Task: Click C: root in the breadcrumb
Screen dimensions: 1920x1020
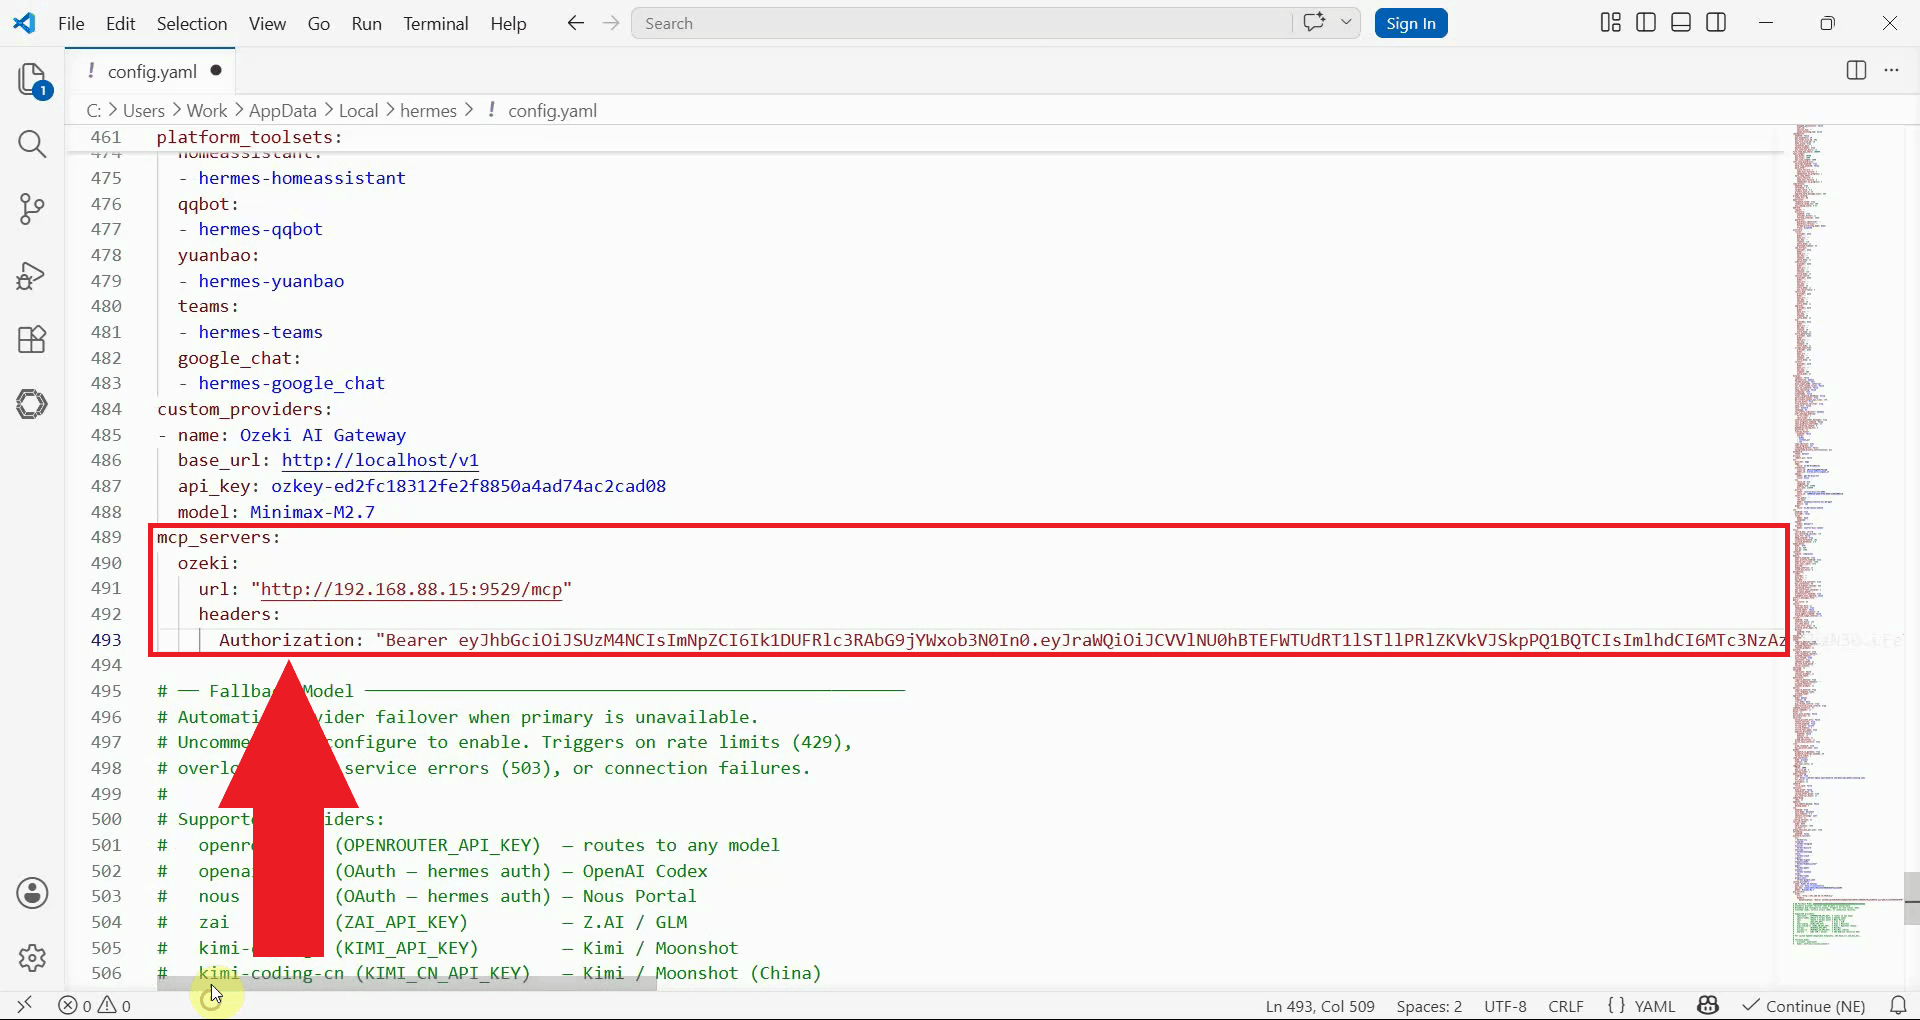Action: click(94, 110)
